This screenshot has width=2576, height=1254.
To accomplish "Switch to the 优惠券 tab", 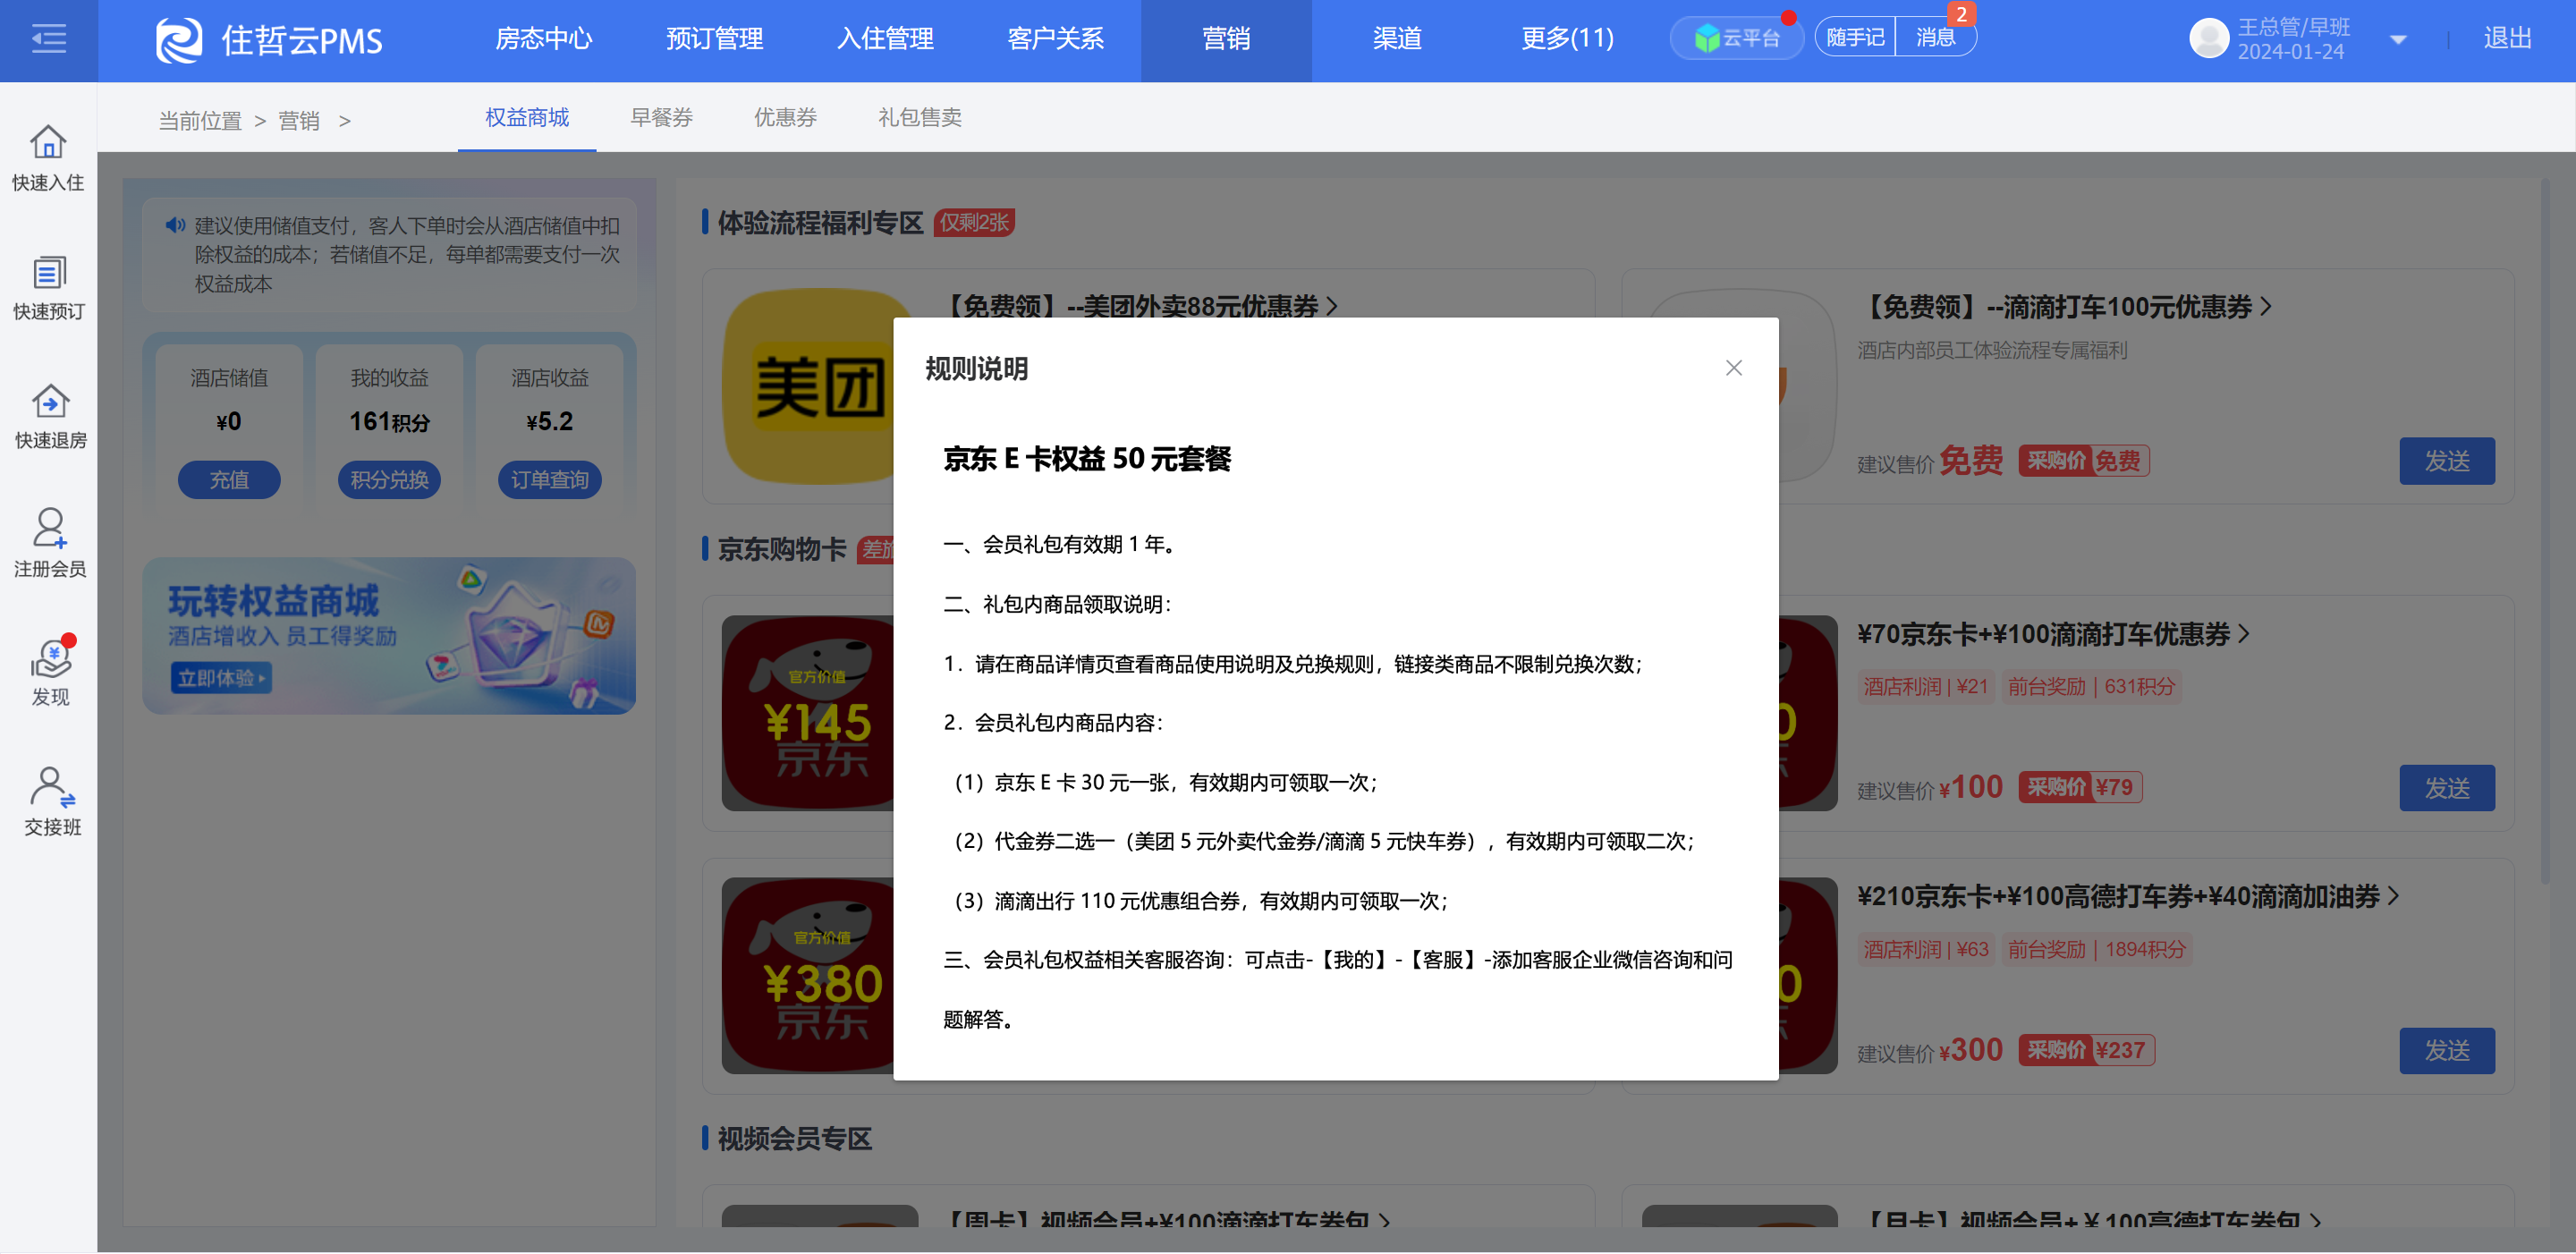I will pos(785,118).
